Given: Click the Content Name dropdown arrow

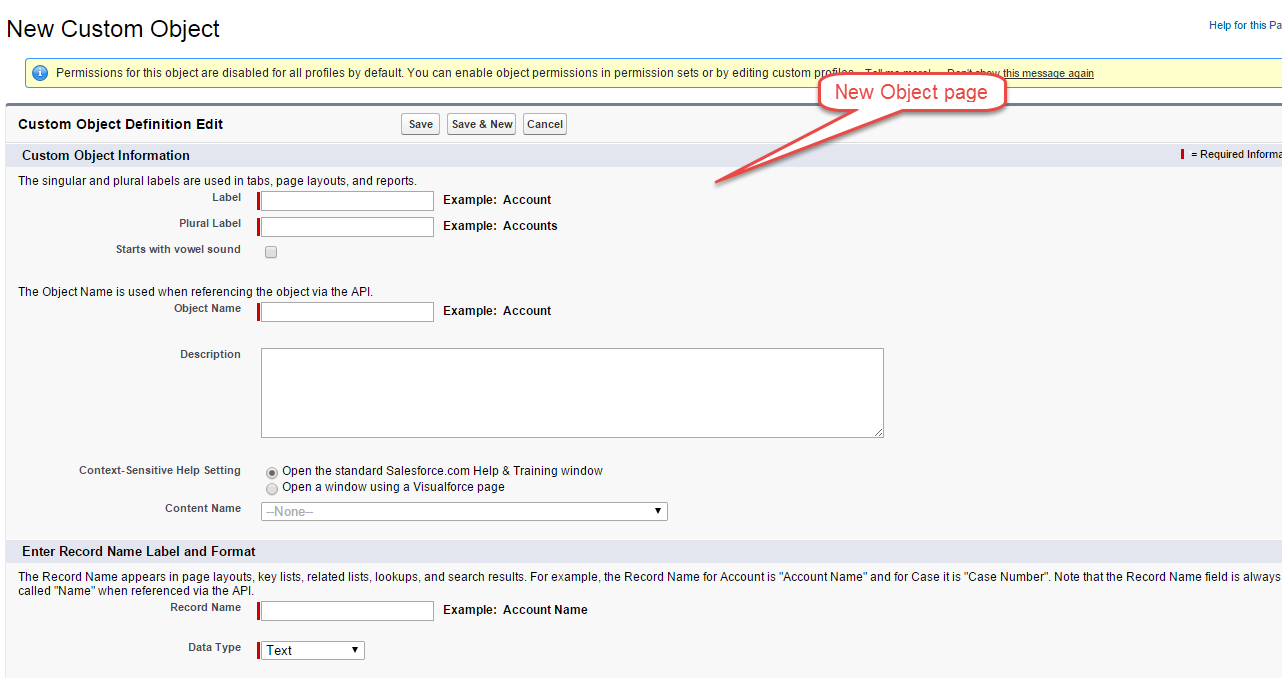Looking at the screenshot, I should click(657, 511).
